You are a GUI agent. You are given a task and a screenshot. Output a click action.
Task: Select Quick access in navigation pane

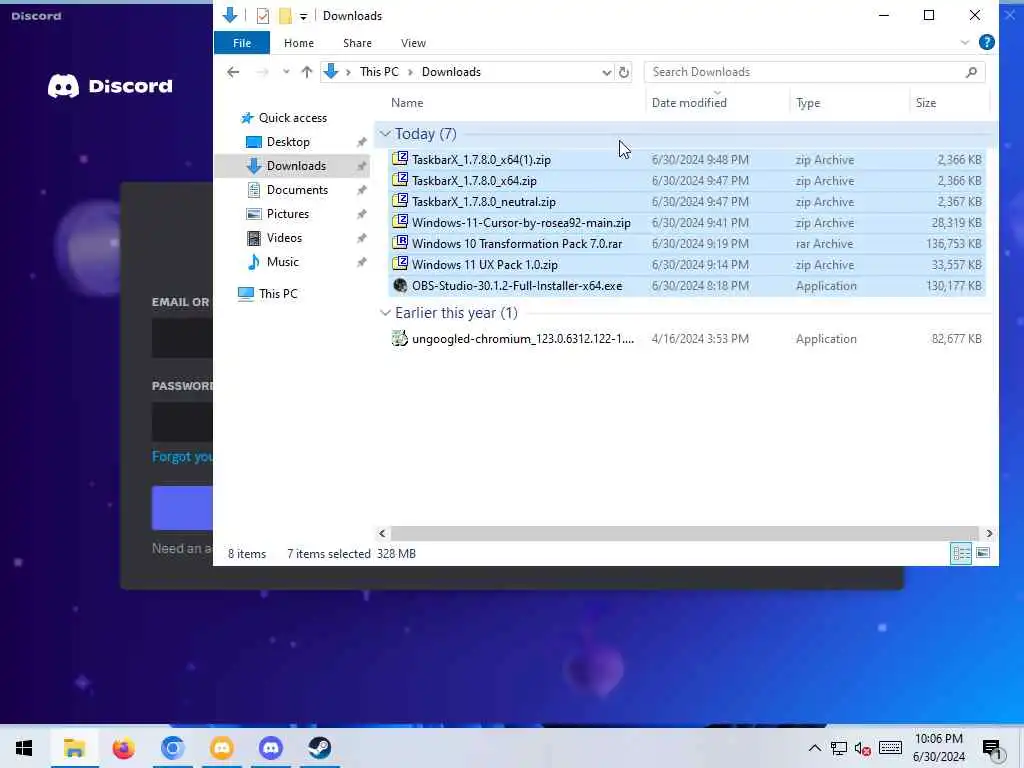[x=292, y=118]
